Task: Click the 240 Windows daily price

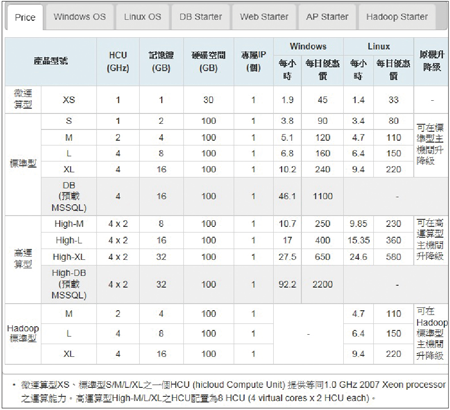Action: tap(323, 169)
